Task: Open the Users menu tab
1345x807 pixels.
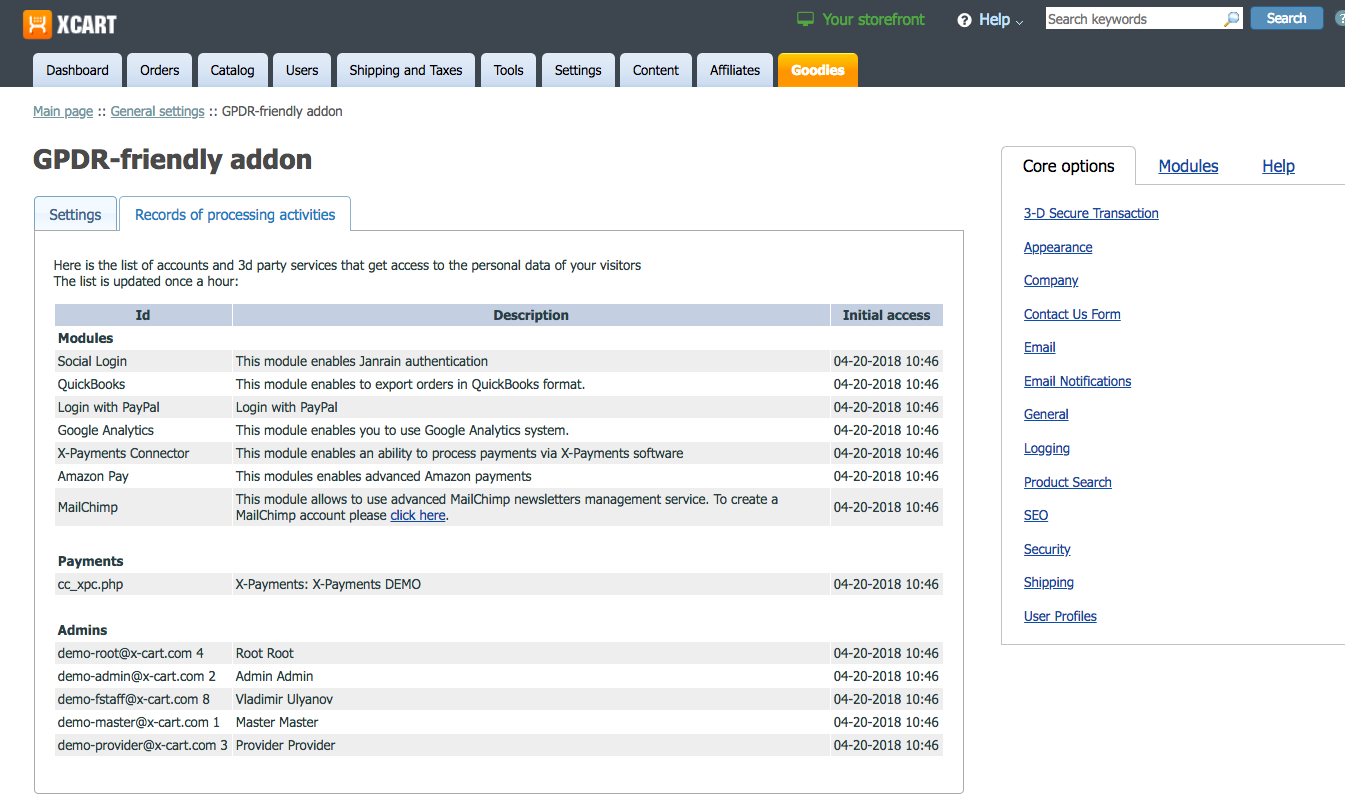Action: coord(302,70)
